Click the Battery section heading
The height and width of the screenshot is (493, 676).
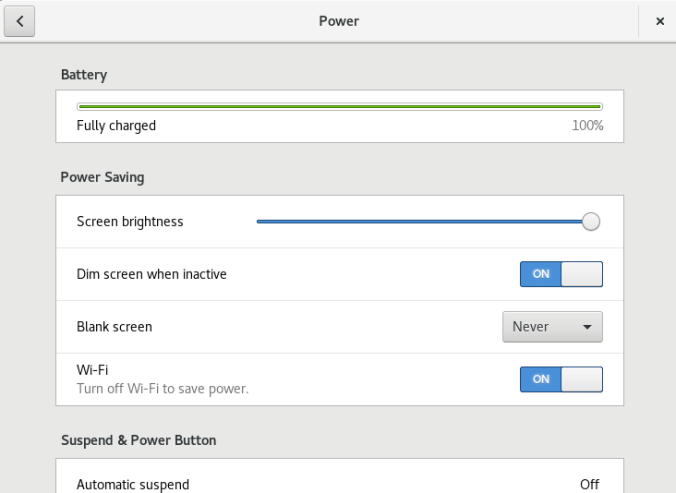click(84, 74)
